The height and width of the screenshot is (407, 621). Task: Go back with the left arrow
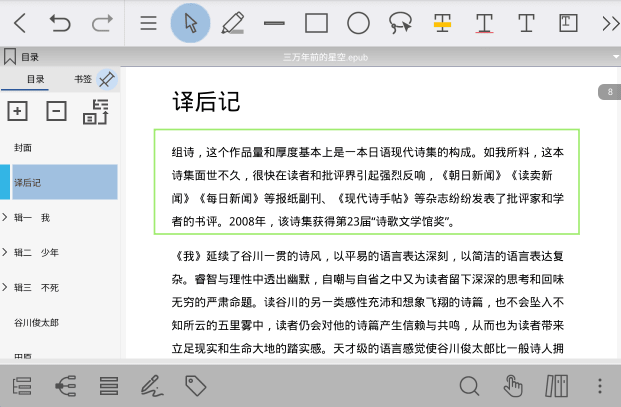[20, 23]
